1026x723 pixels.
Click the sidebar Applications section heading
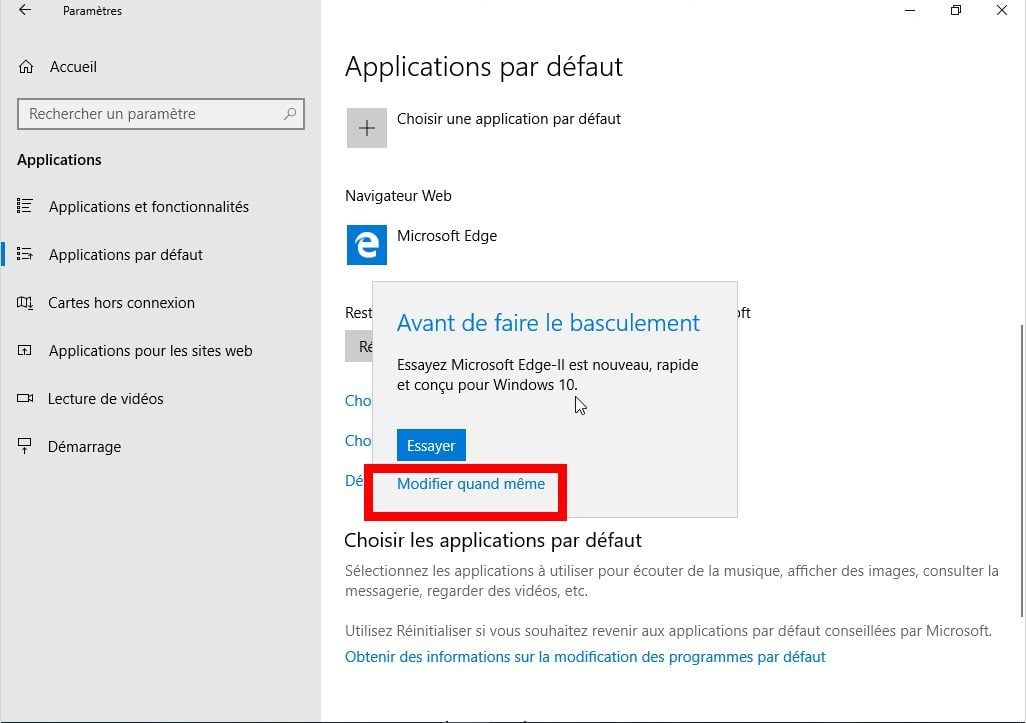[59, 160]
